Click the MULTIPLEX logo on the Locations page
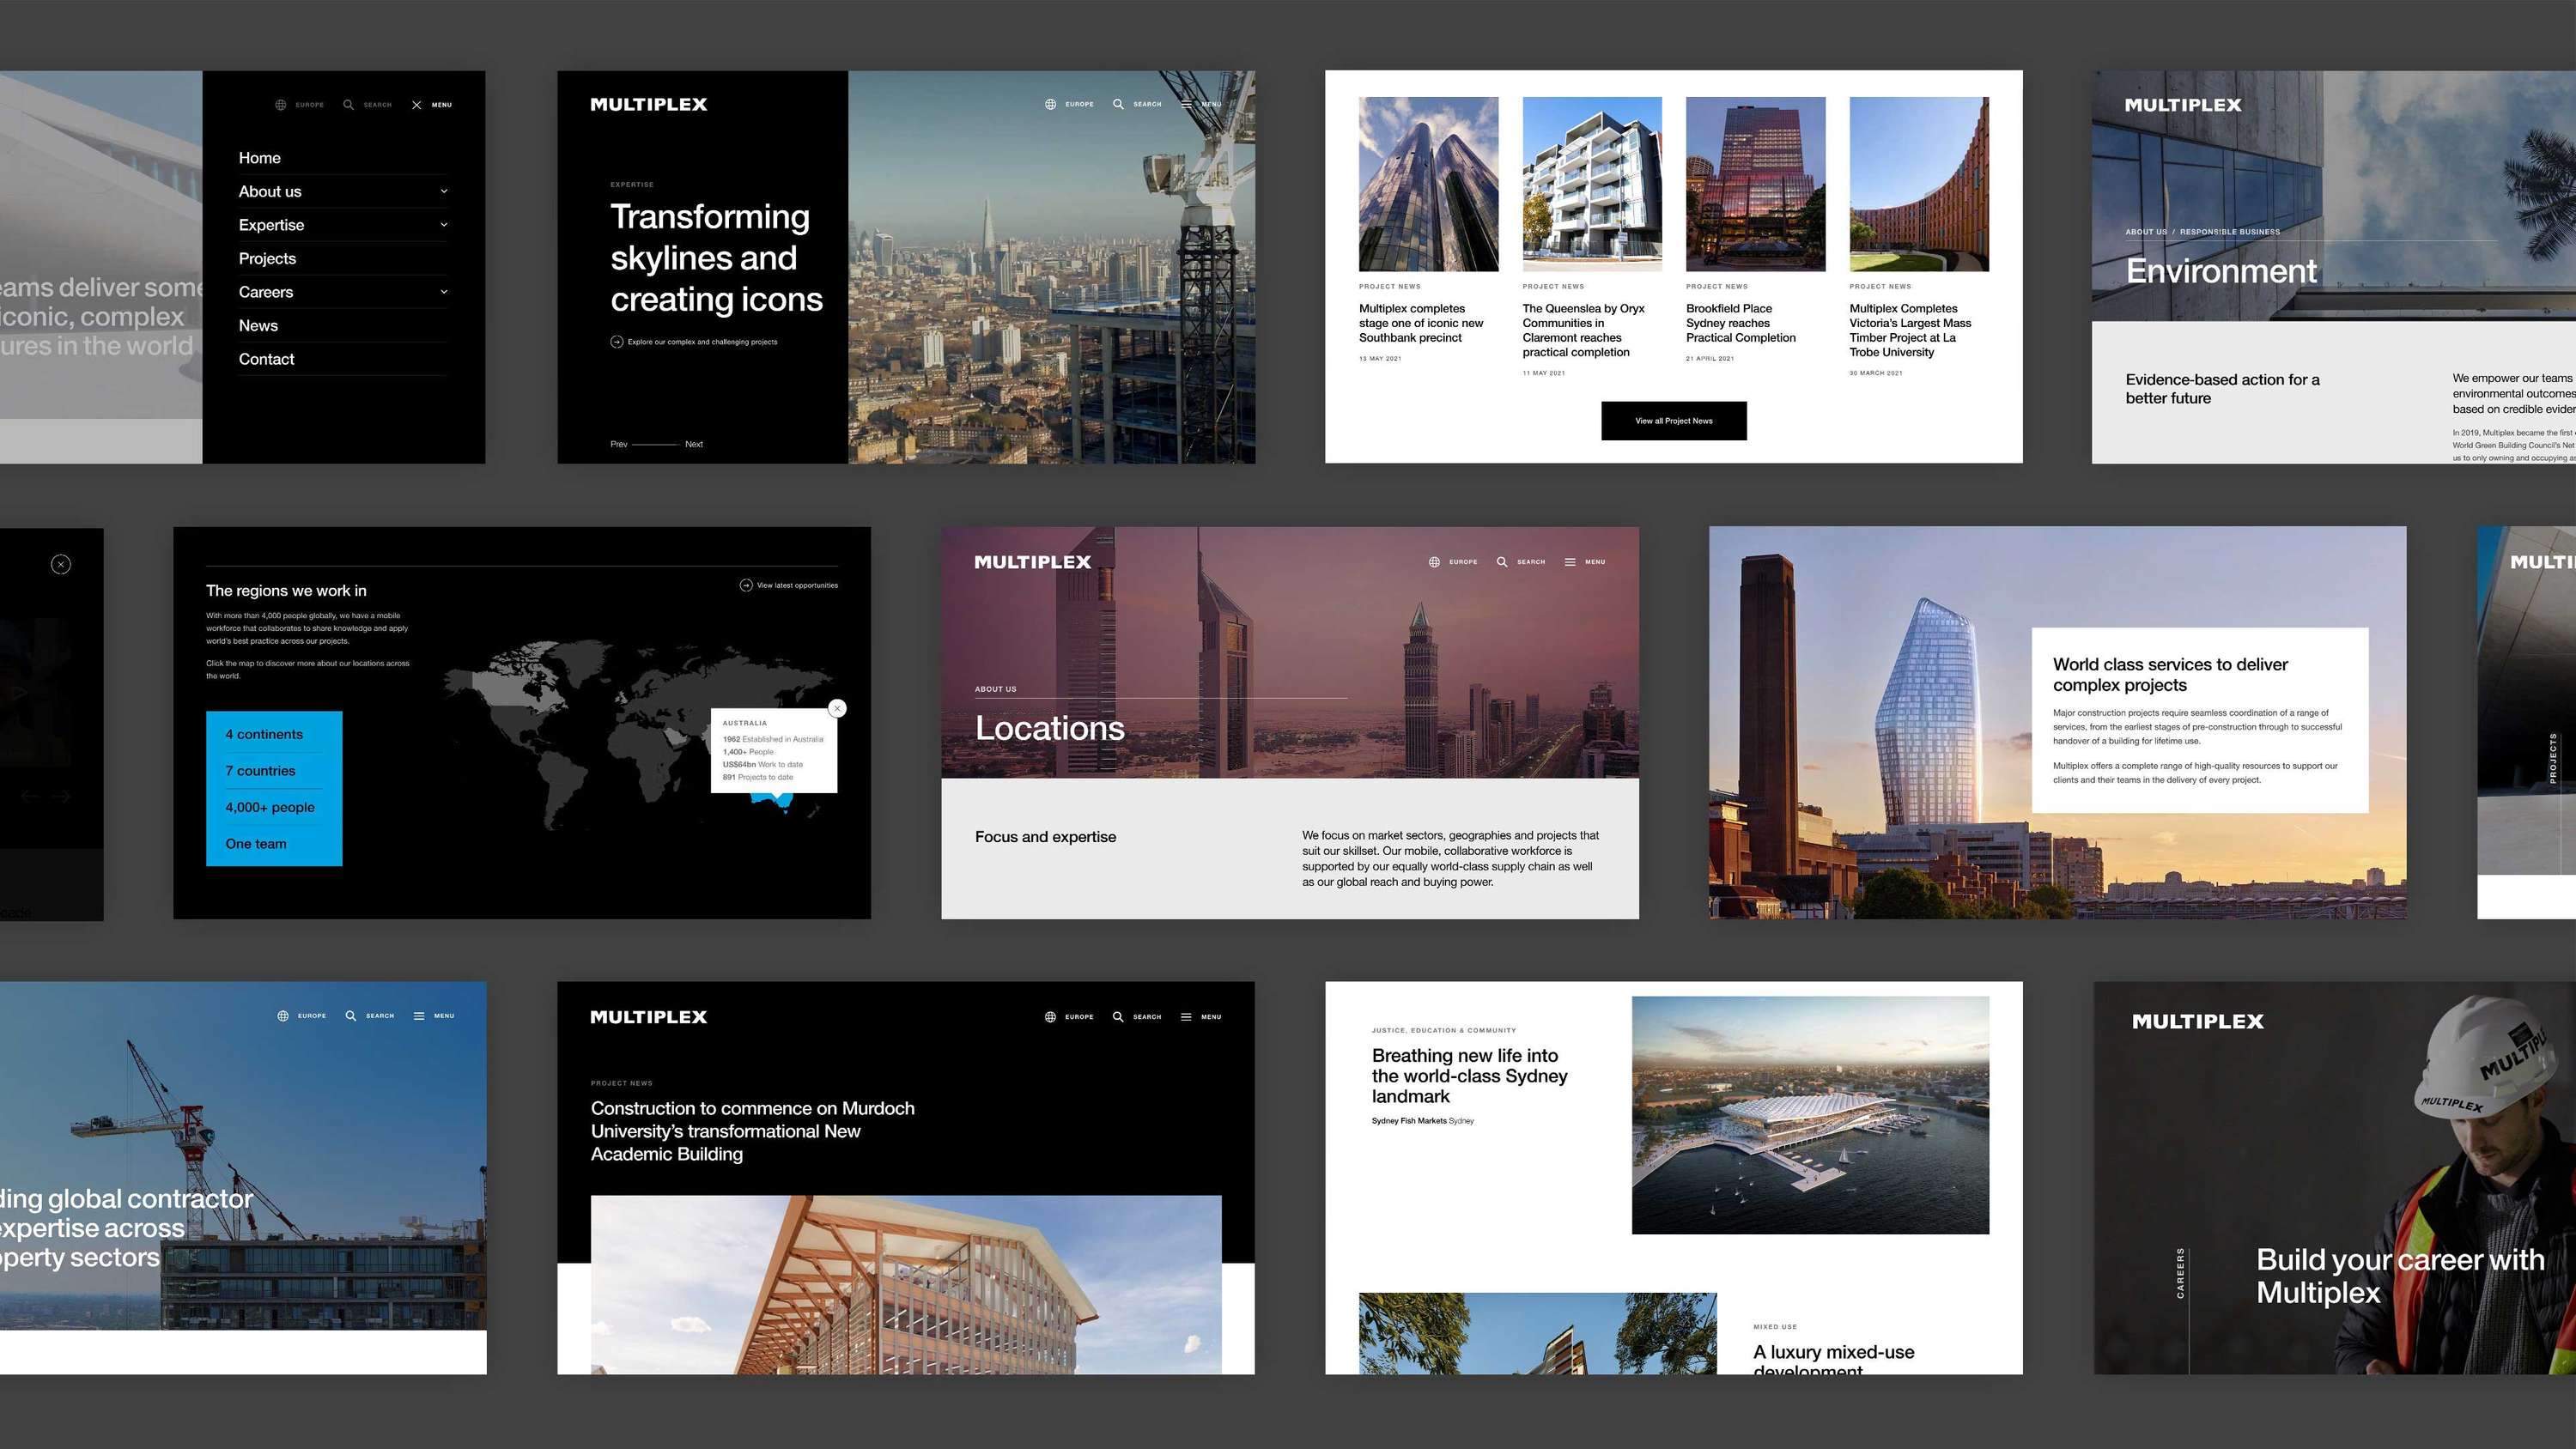Screen dimensions: 2576x1449 click(1033, 562)
